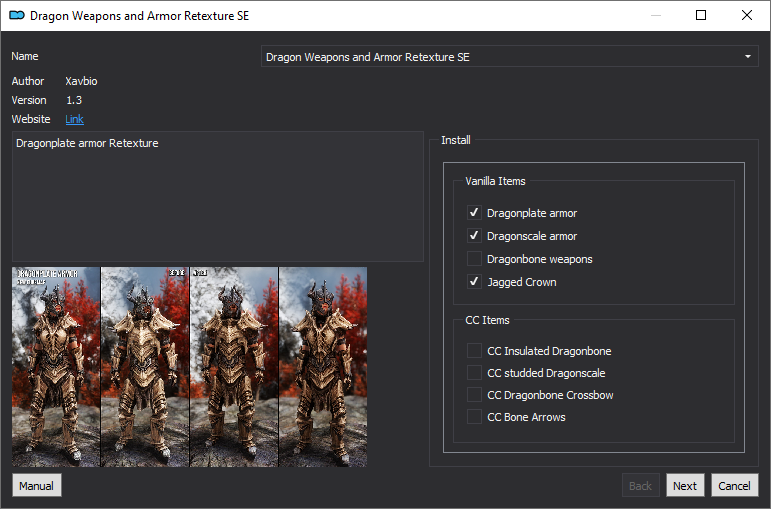Click the Dragonplate armor preview image
Screen dimensions: 771x509
tap(189, 367)
